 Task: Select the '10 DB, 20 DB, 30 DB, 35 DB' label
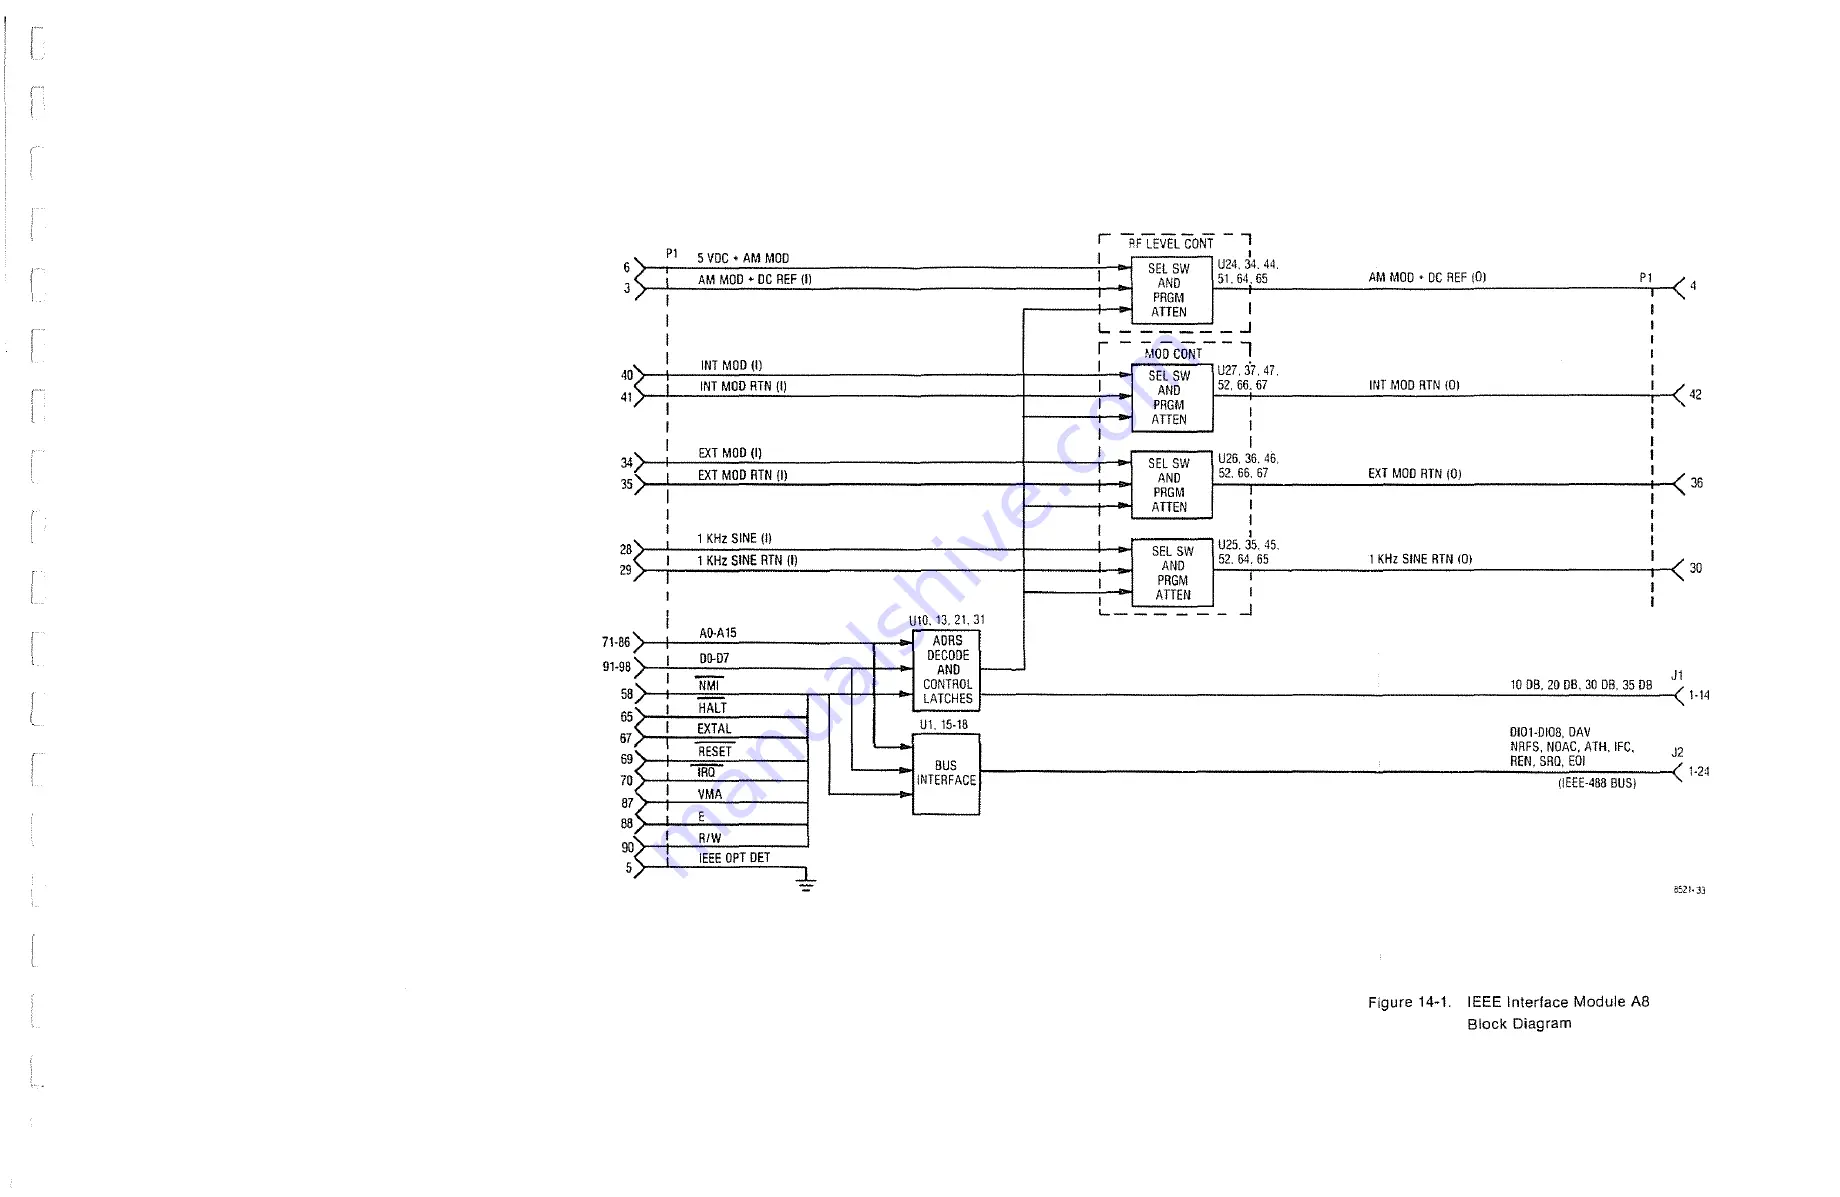coord(1581,685)
